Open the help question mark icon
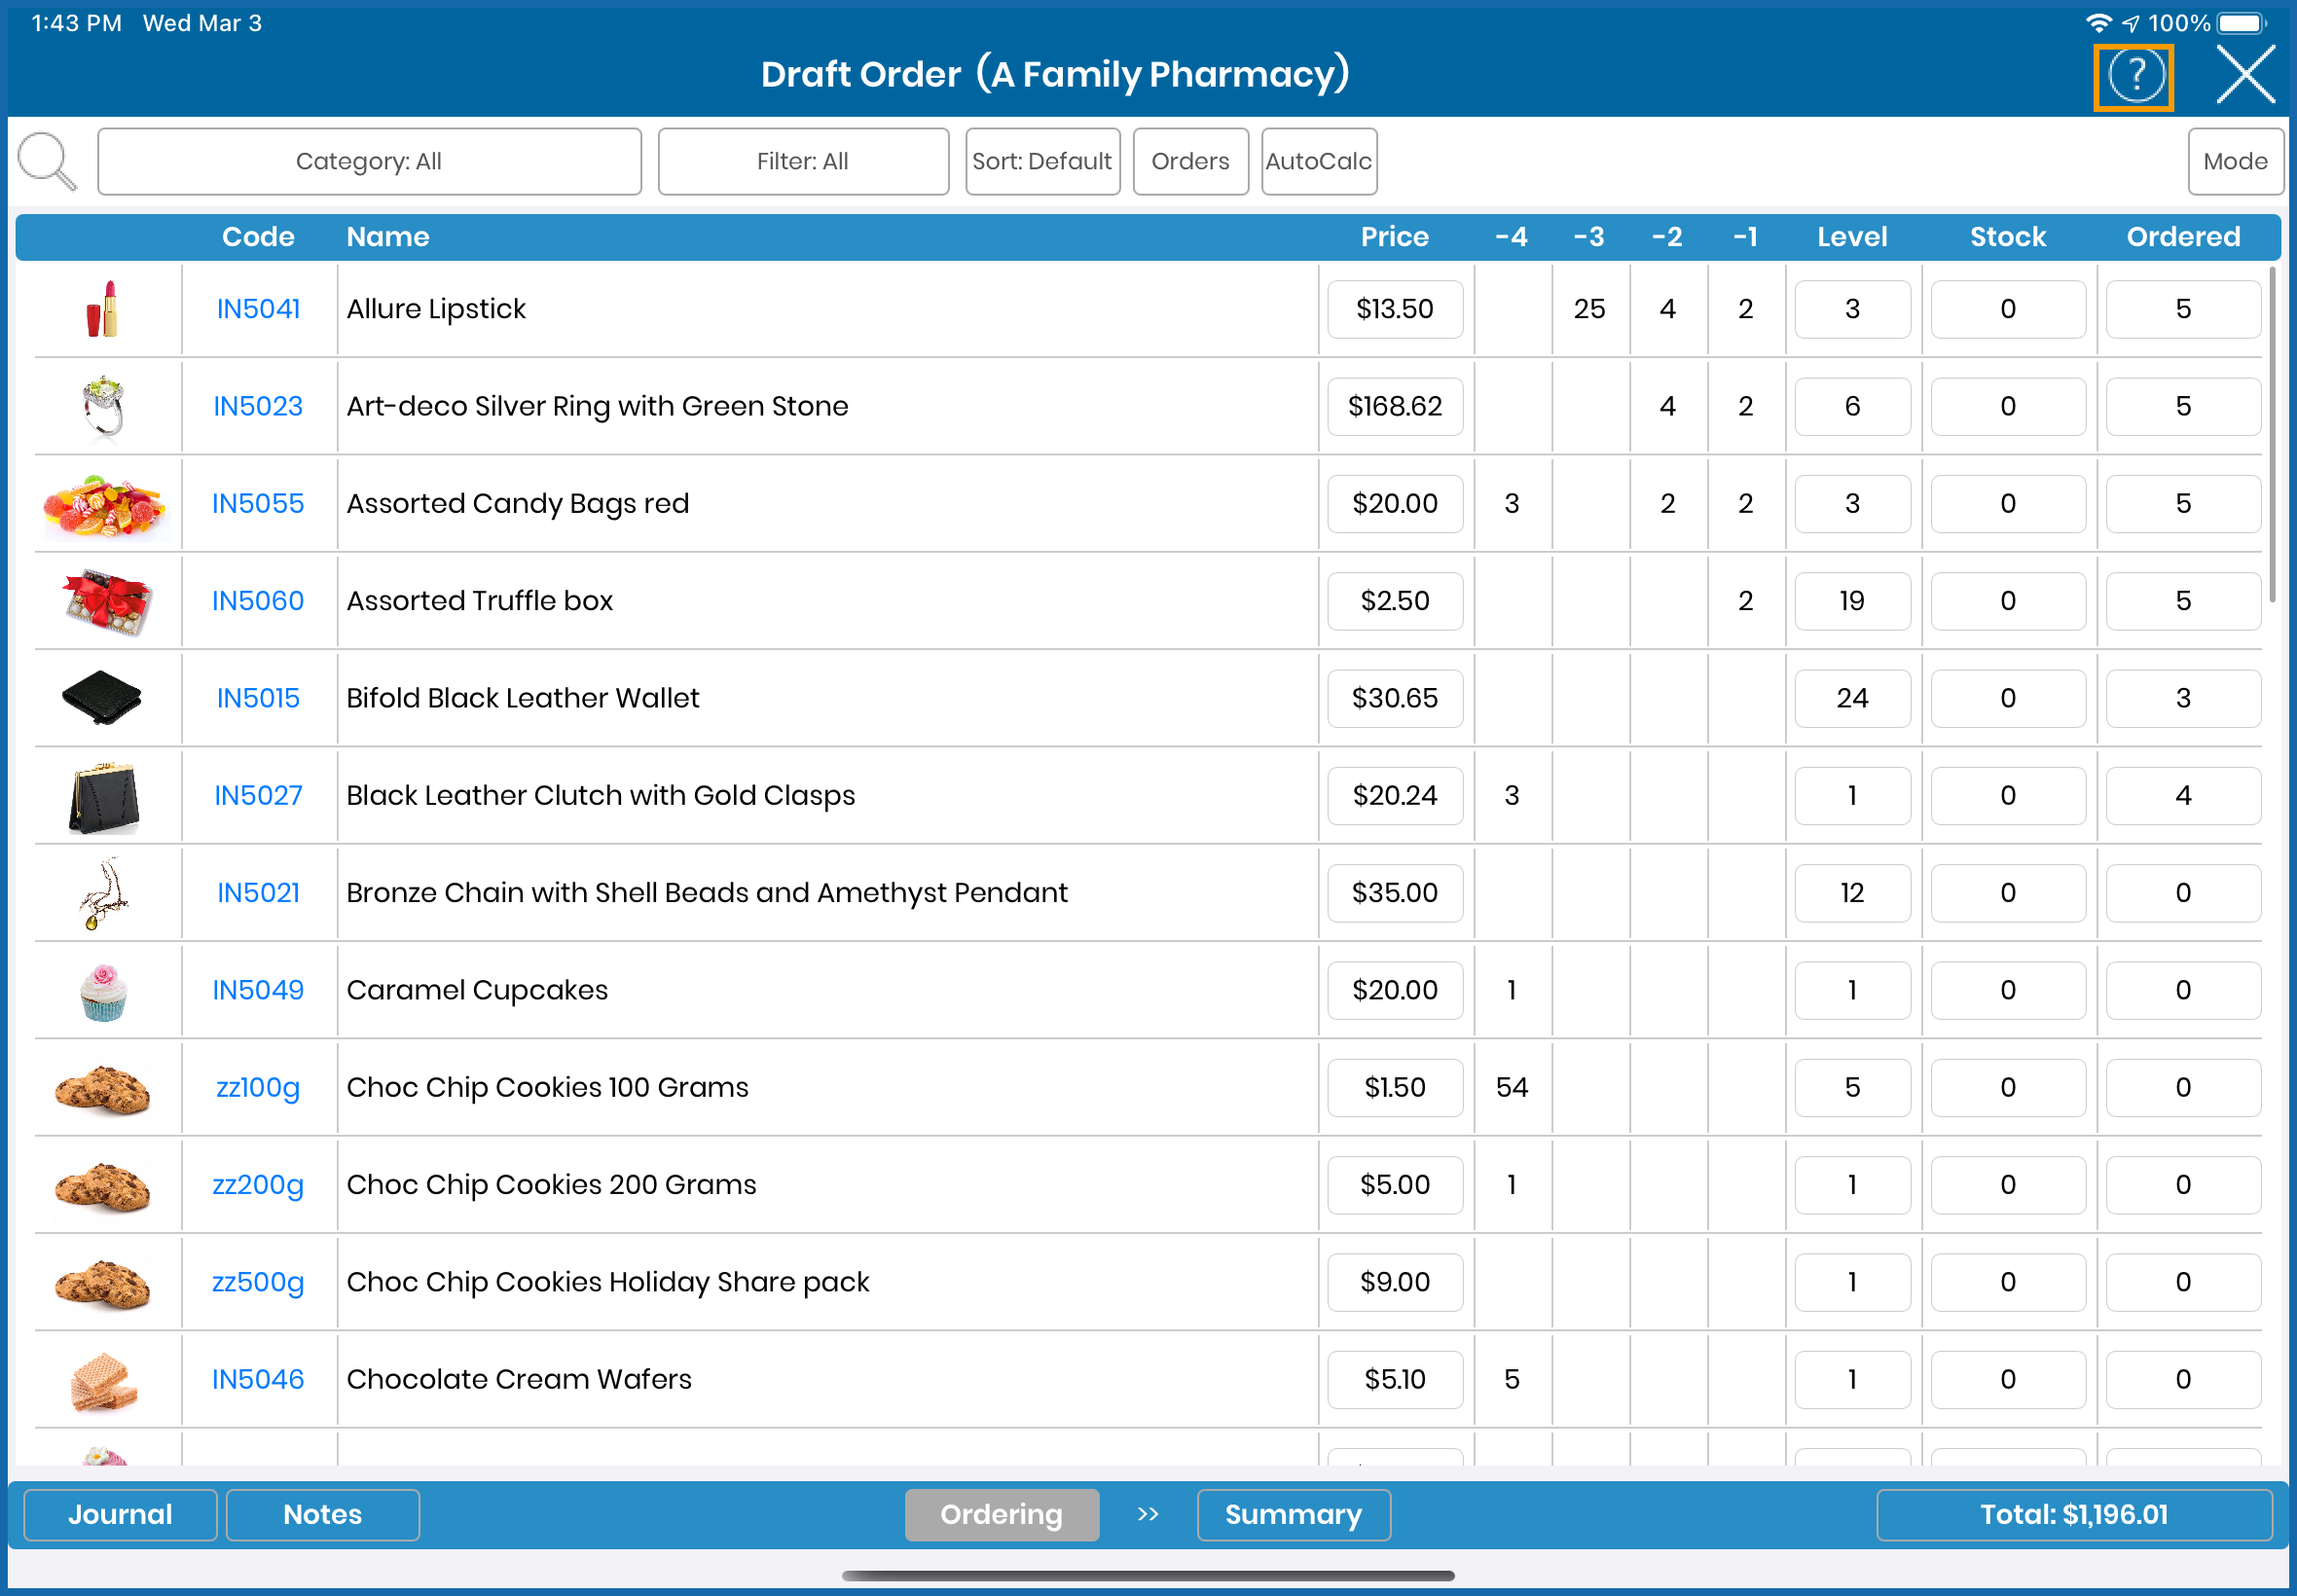The height and width of the screenshot is (1596, 2297). (x=2134, y=76)
